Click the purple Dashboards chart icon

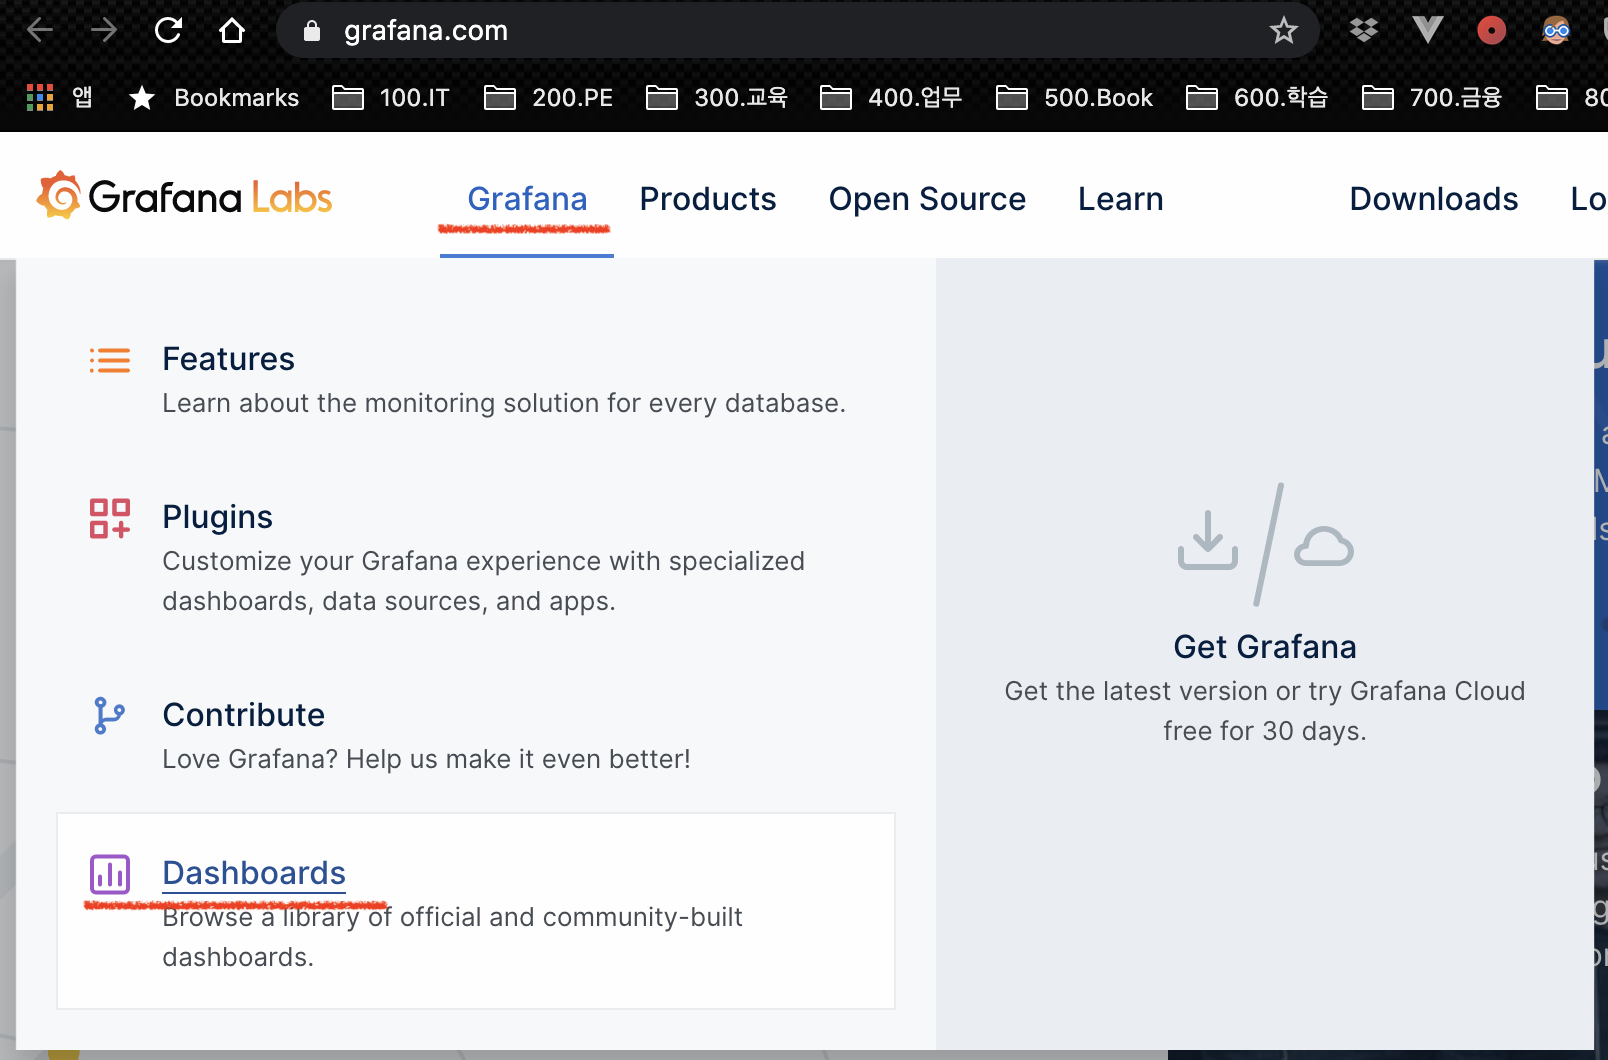(110, 874)
